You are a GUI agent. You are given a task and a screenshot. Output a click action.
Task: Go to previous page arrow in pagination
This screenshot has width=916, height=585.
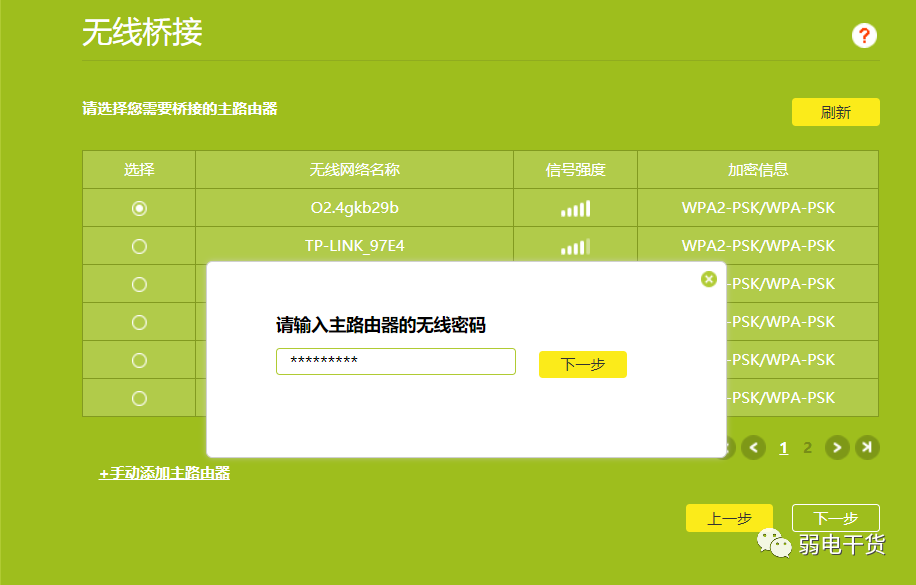(754, 448)
